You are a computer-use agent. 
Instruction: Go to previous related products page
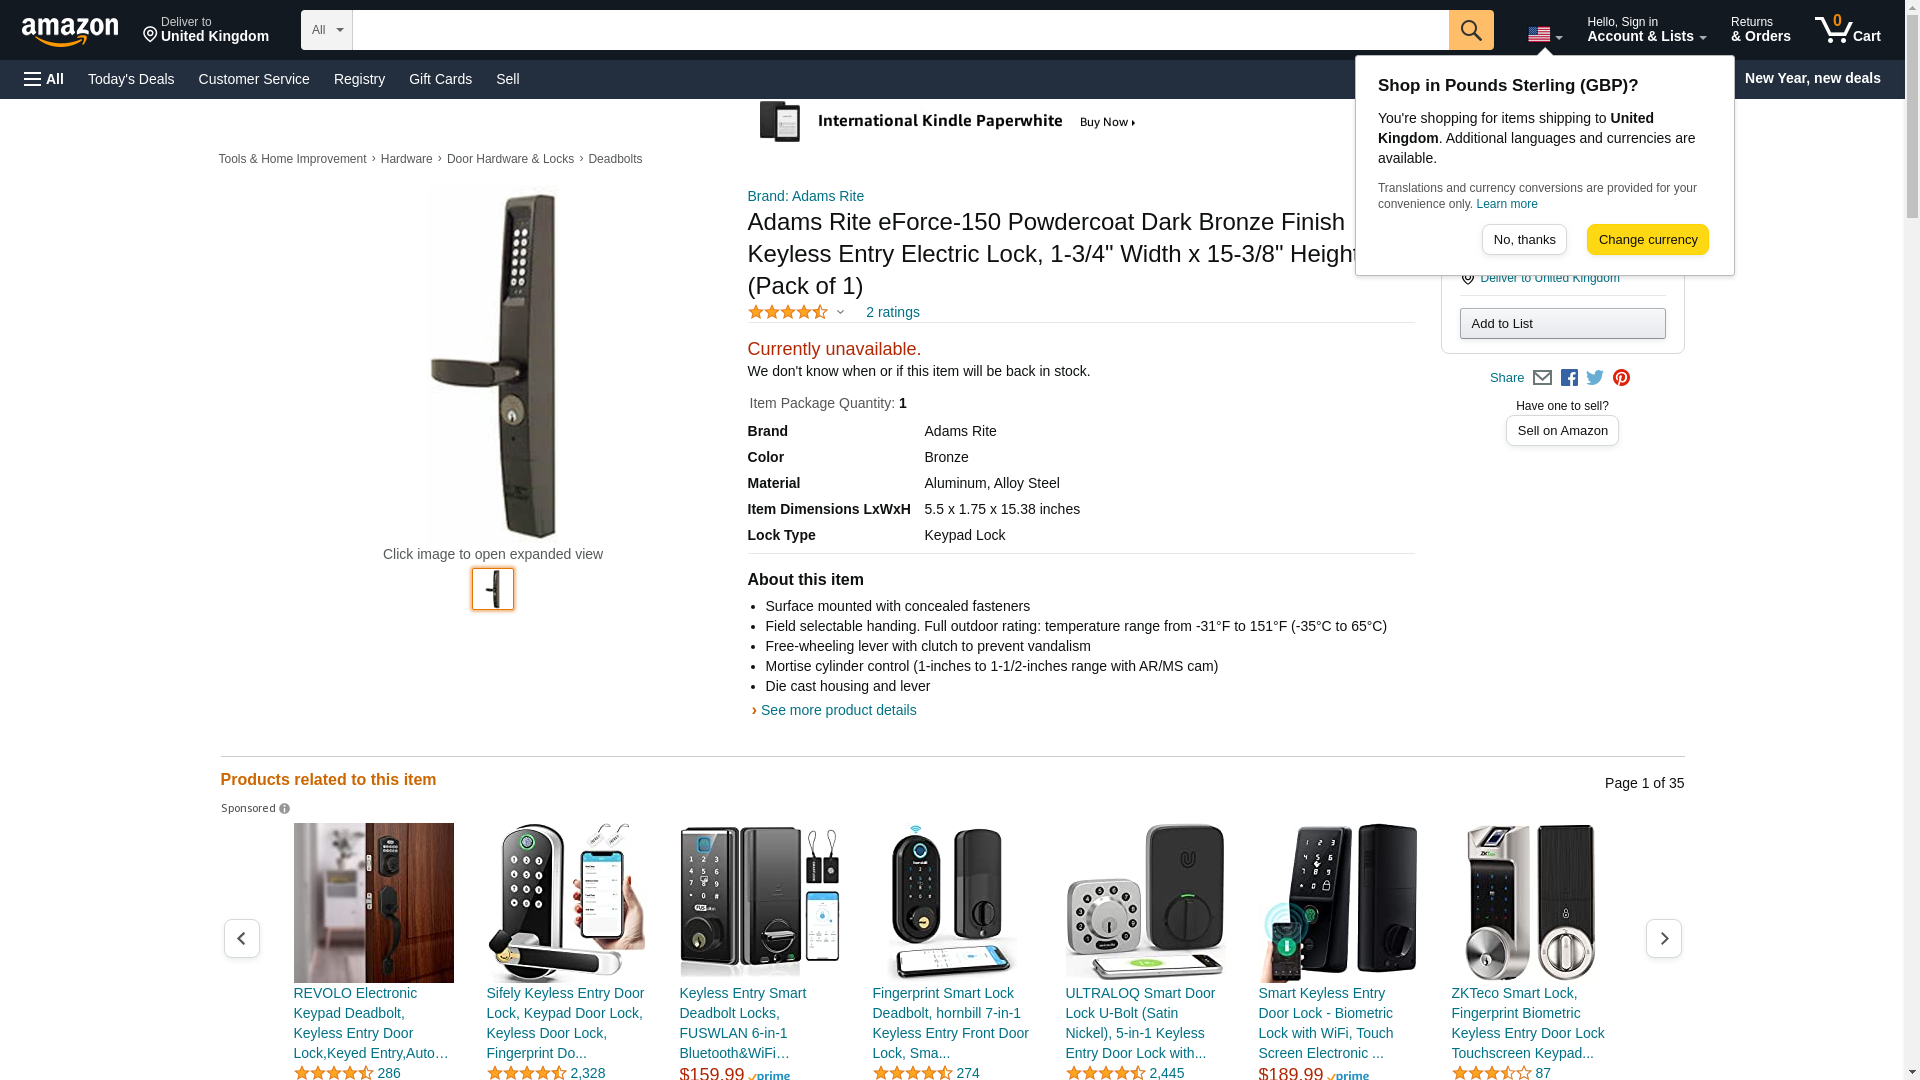pyautogui.click(x=241, y=938)
